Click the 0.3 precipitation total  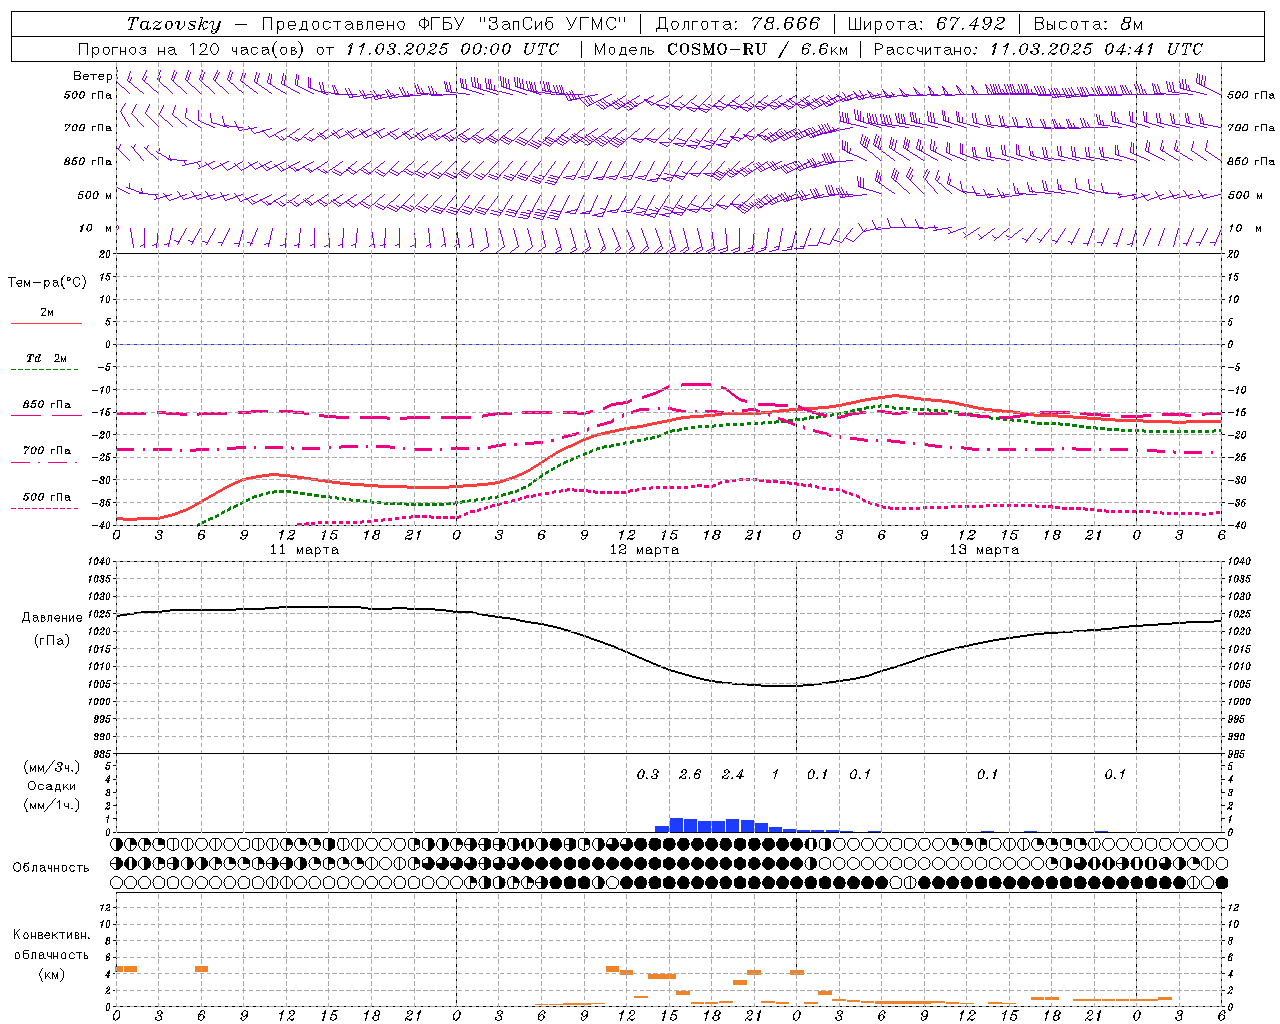[x=648, y=774]
